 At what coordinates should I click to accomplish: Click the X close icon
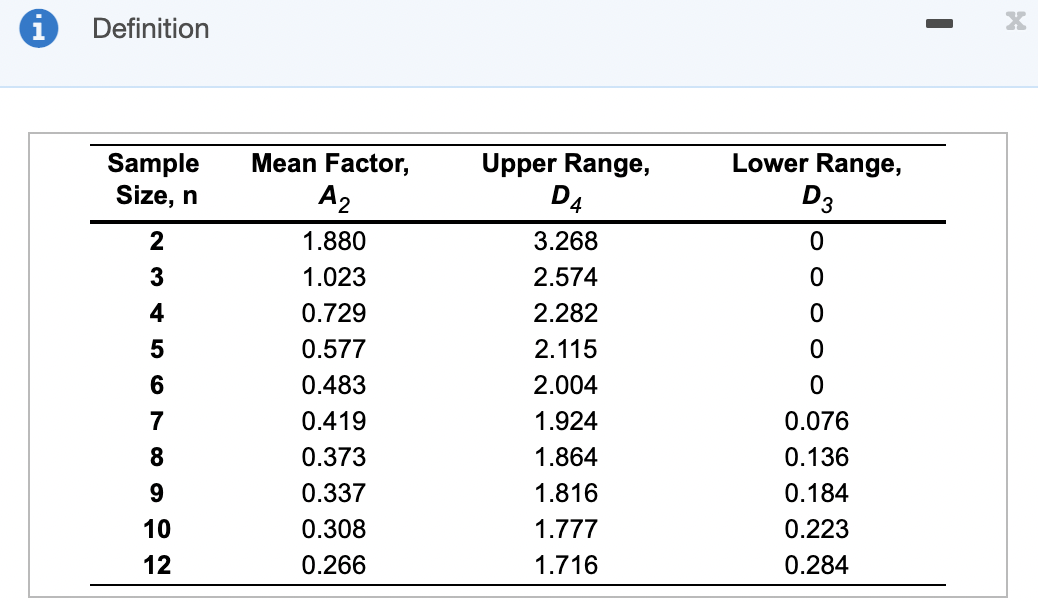(1015, 21)
